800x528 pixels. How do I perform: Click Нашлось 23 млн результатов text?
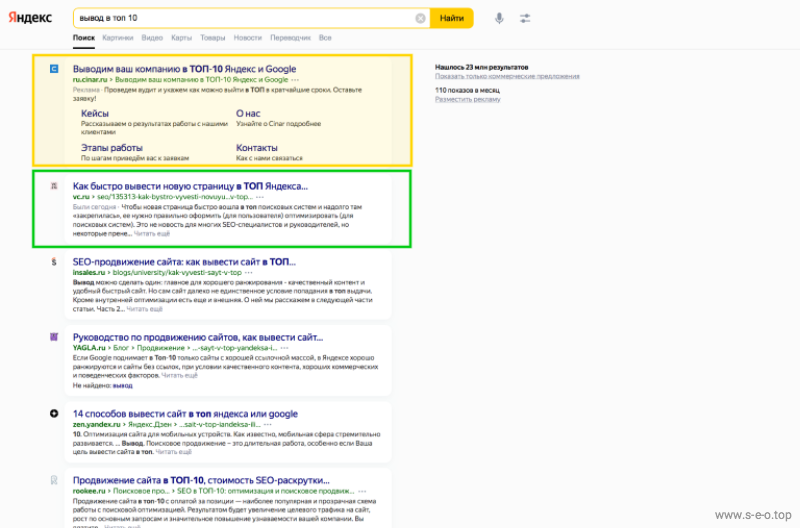point(481,67)
